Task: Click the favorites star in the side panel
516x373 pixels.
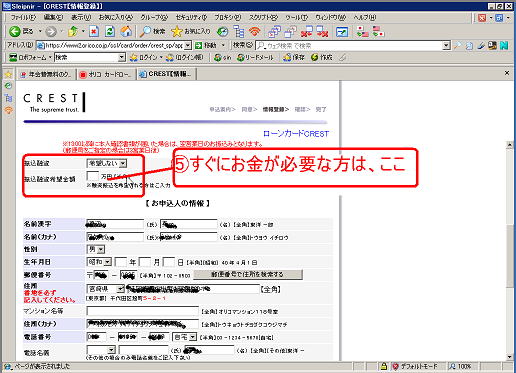Action: coord(8,74)
